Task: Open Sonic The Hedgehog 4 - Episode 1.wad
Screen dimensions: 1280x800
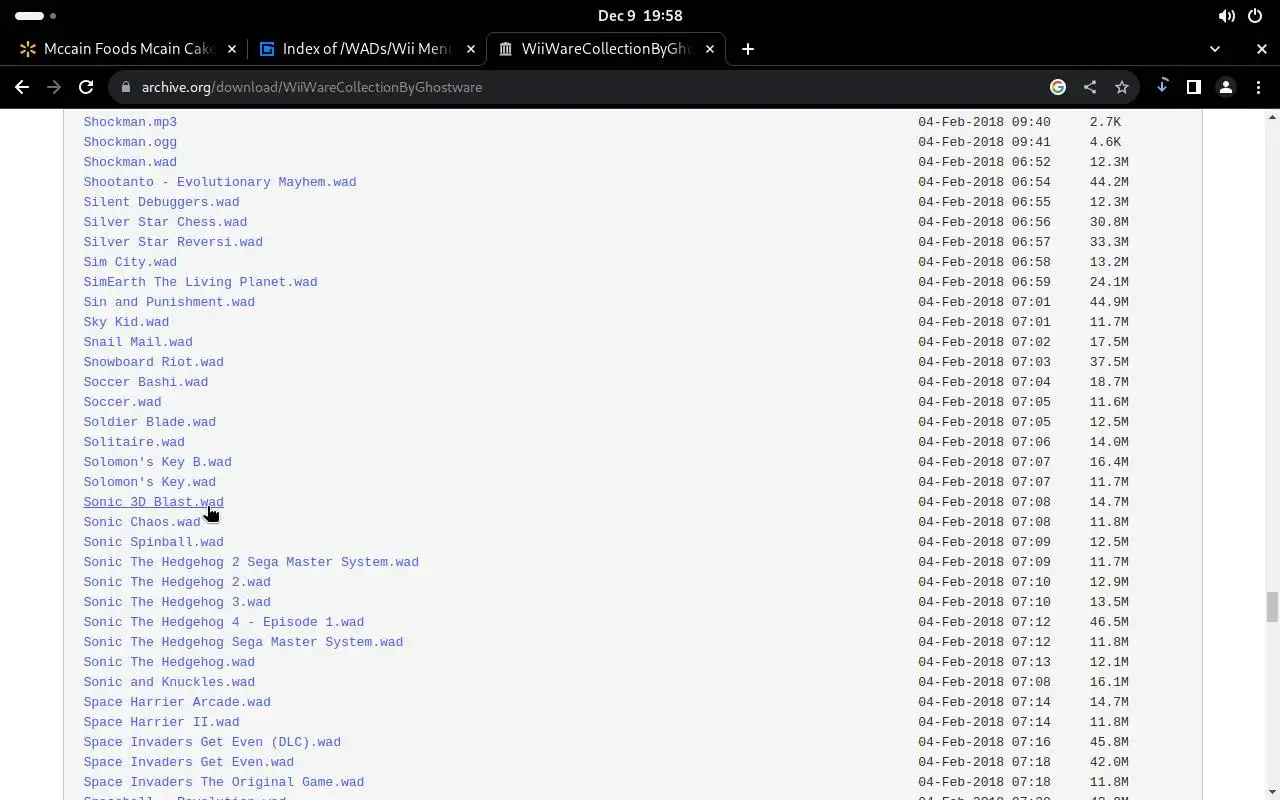Action: click(224, 622)
